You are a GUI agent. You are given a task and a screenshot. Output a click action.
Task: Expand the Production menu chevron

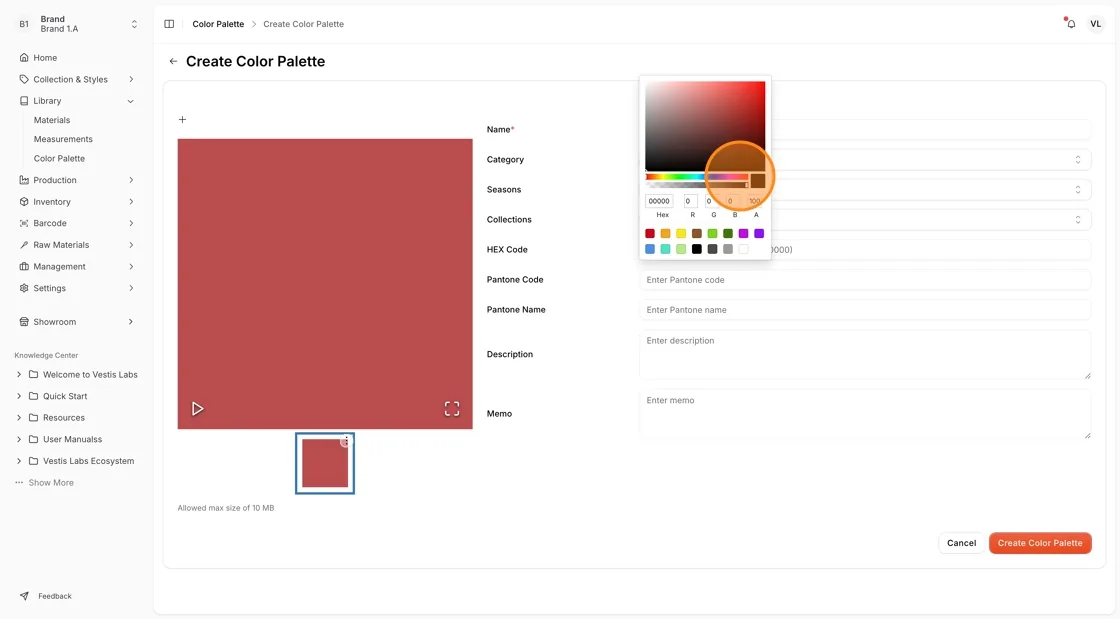[131, 180]
